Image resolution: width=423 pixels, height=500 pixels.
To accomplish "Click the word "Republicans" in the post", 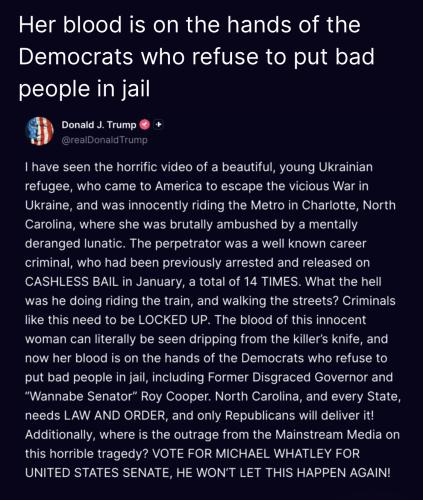I will [x=260, y=416].
